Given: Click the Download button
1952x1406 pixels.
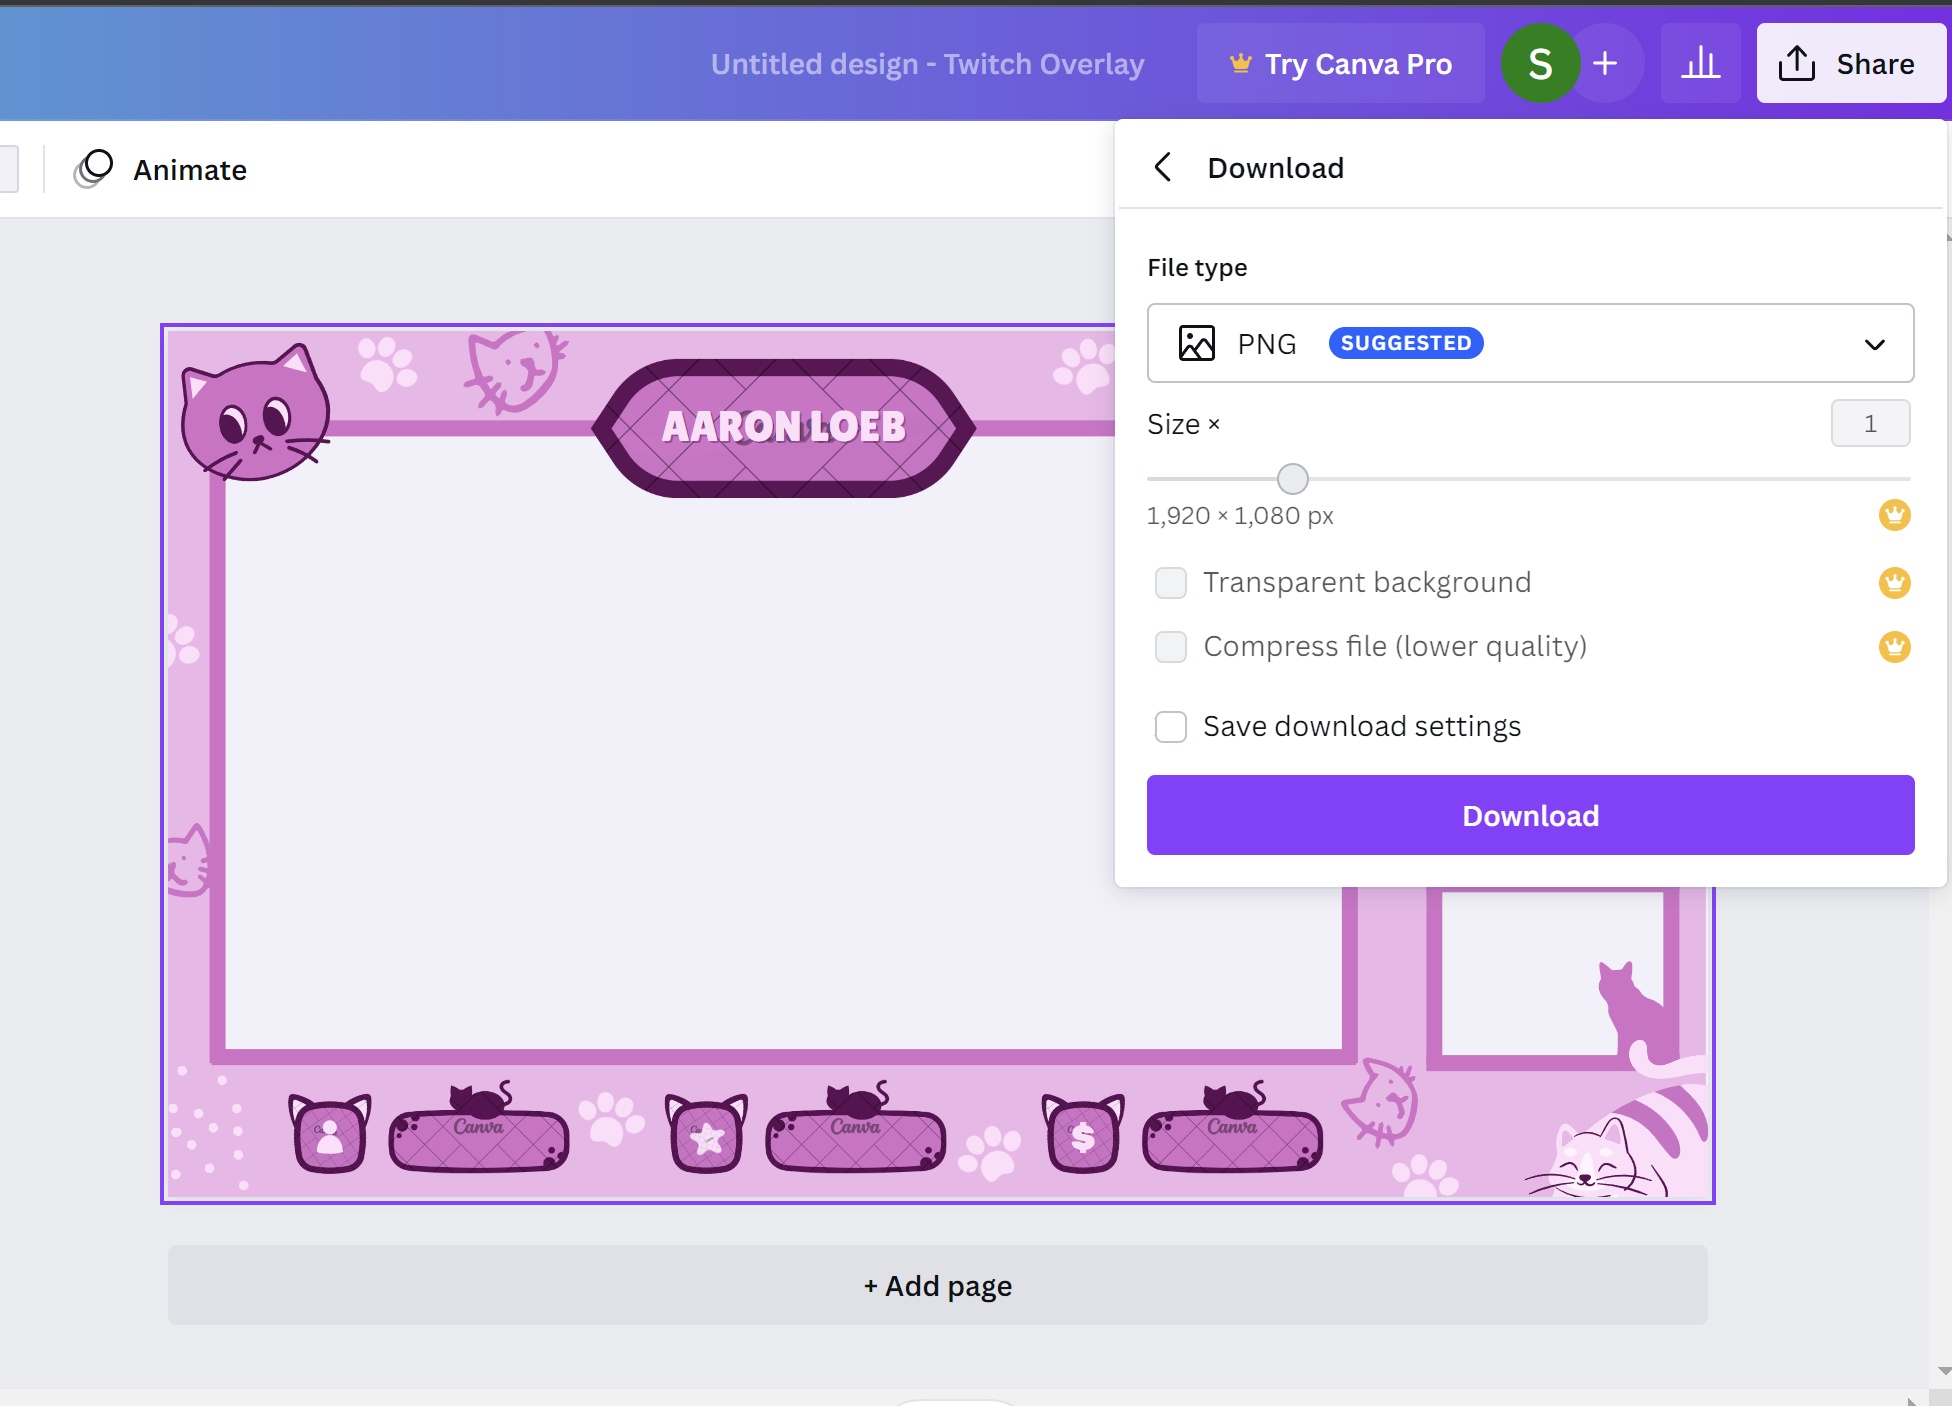Looking at the screenshot, I should tap(1530, 815).
